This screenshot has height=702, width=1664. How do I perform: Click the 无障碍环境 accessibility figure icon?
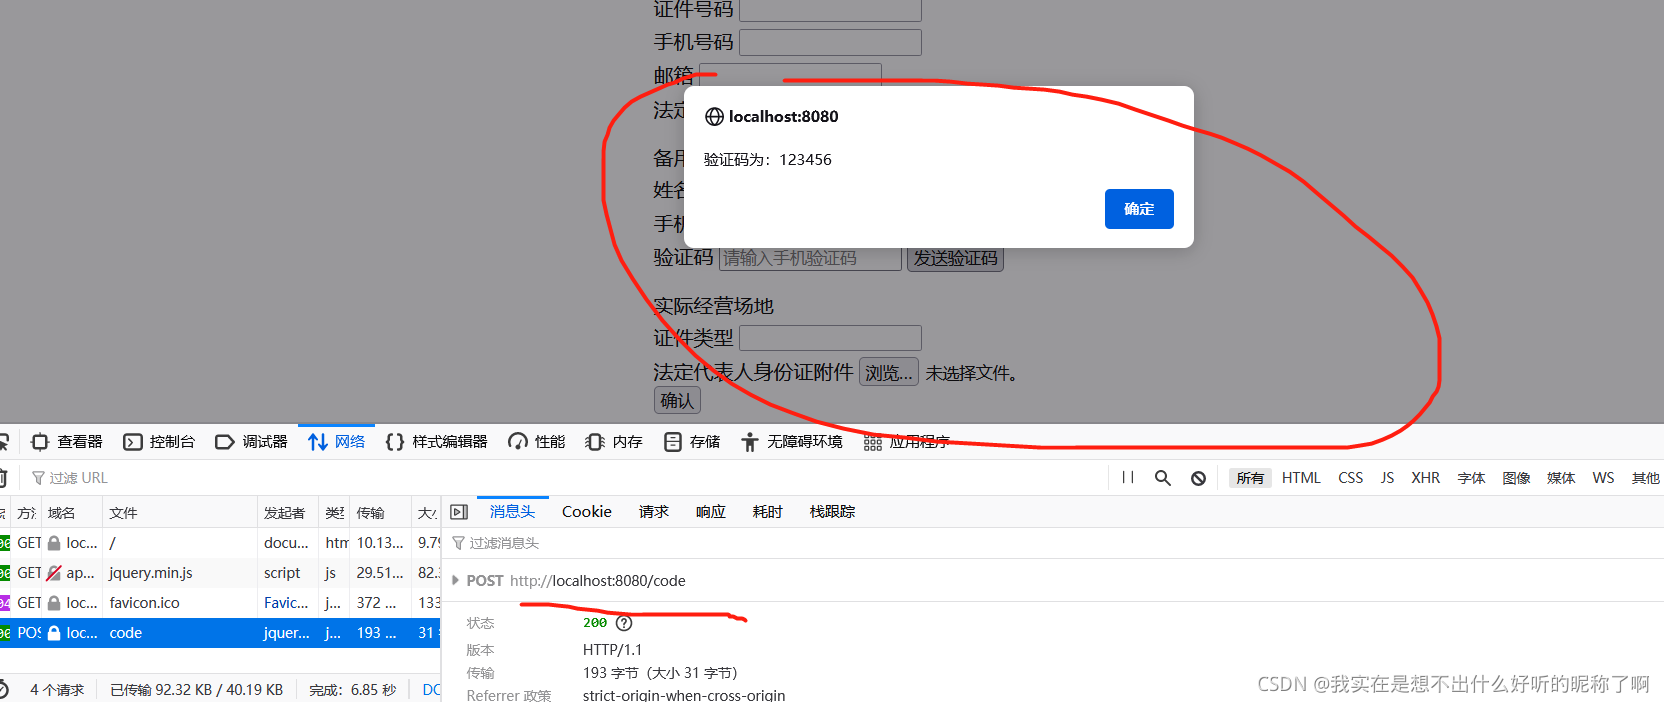750,442
